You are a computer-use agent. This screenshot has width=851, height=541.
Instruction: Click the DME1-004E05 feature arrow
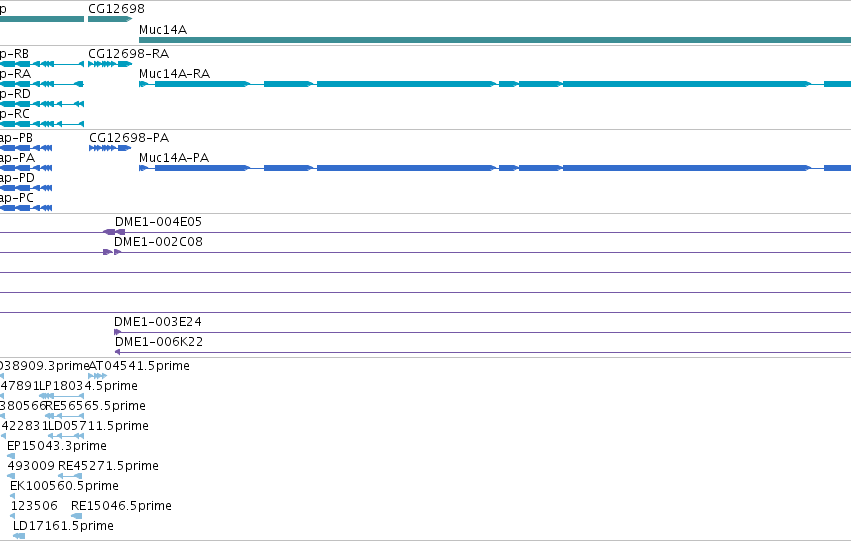114,232
